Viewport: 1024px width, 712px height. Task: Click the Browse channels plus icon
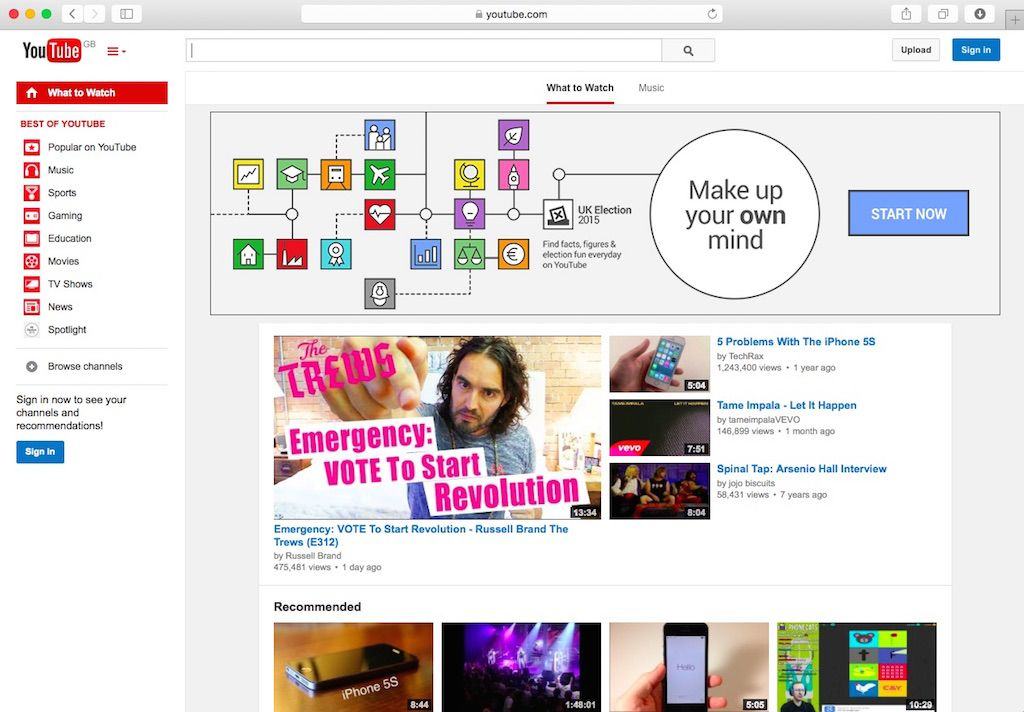click(31, 367)
